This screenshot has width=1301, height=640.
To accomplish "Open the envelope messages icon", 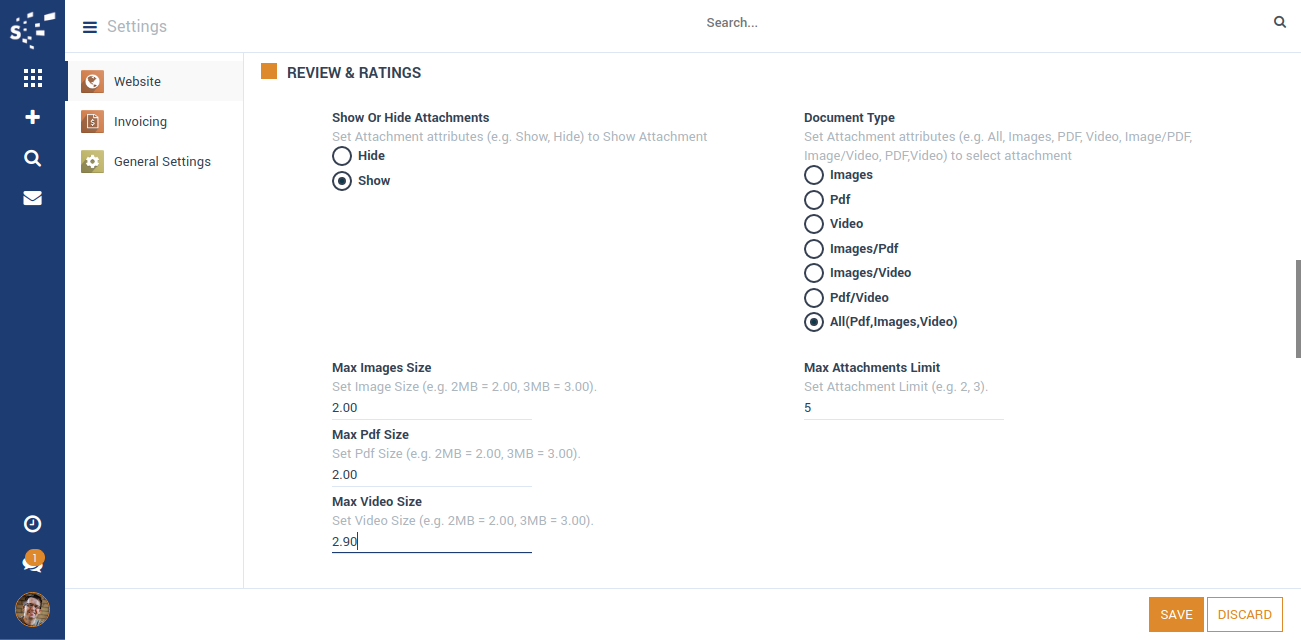I will pyautogui.click(x=32, y=198).
